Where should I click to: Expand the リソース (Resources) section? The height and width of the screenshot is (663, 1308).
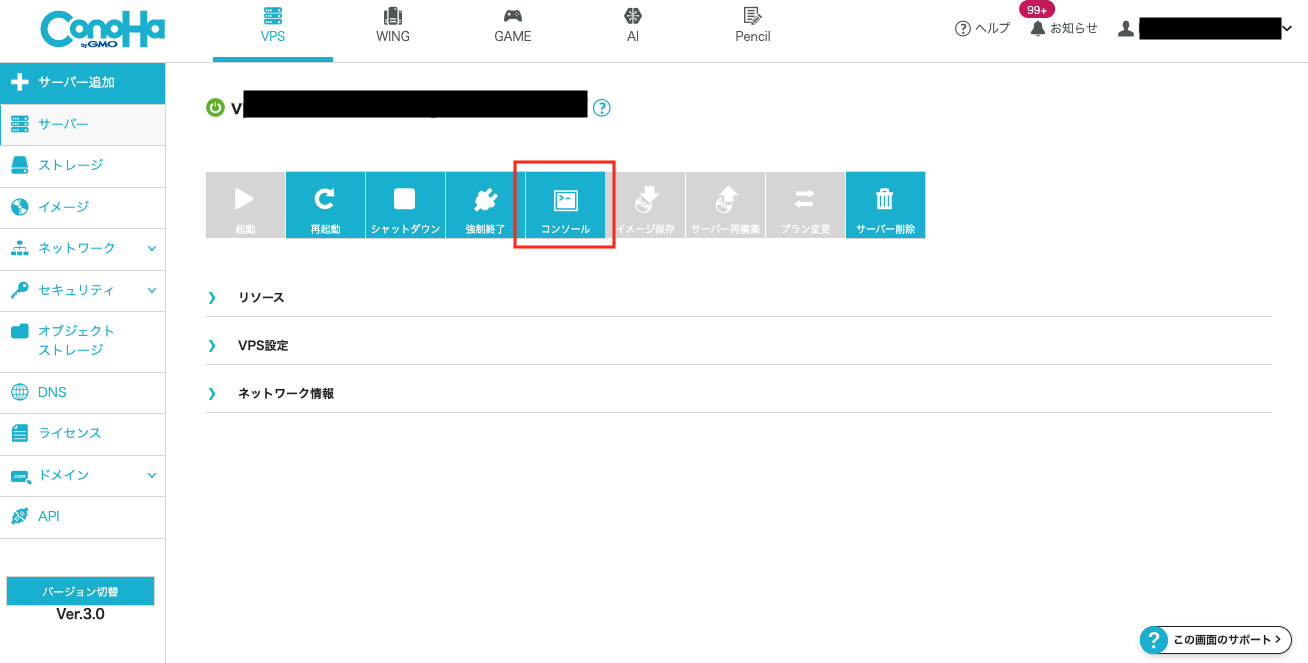coord(261,298)
